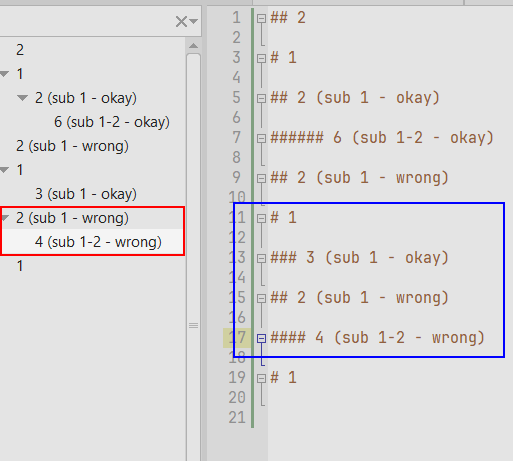Fold the heading on line 15

click(262, 298)
